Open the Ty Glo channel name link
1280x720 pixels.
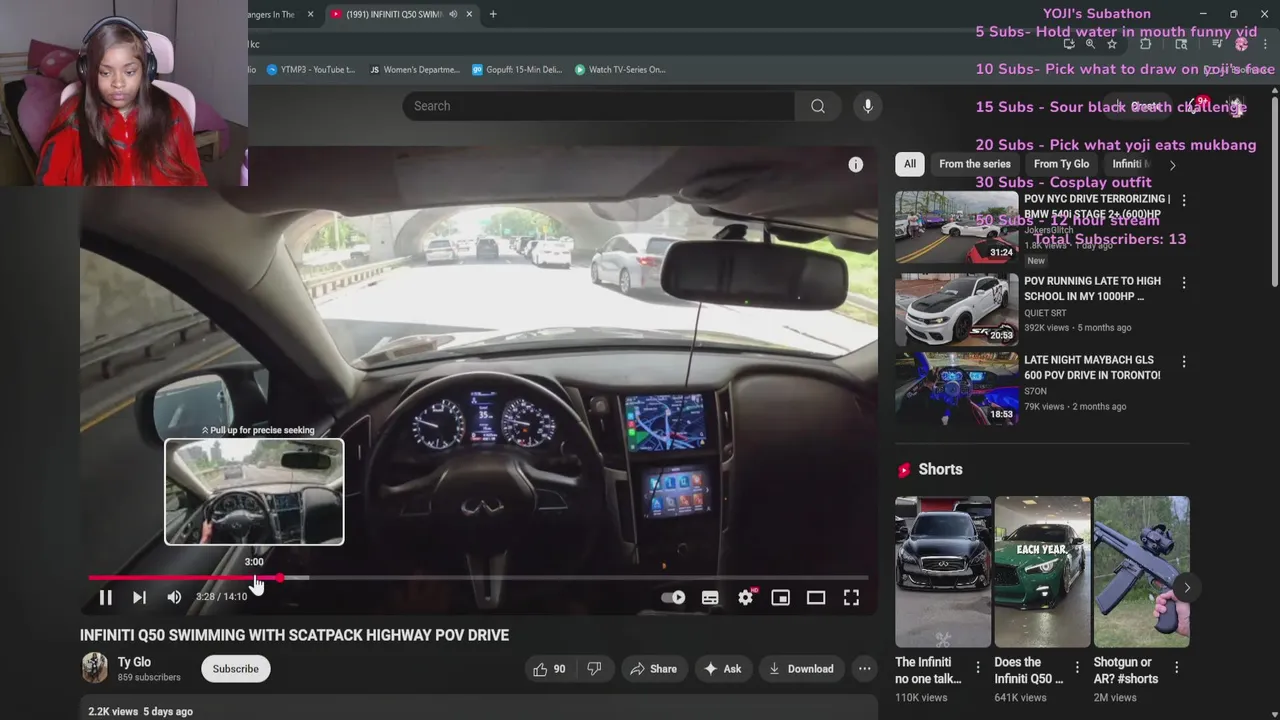tap(134, 662)
